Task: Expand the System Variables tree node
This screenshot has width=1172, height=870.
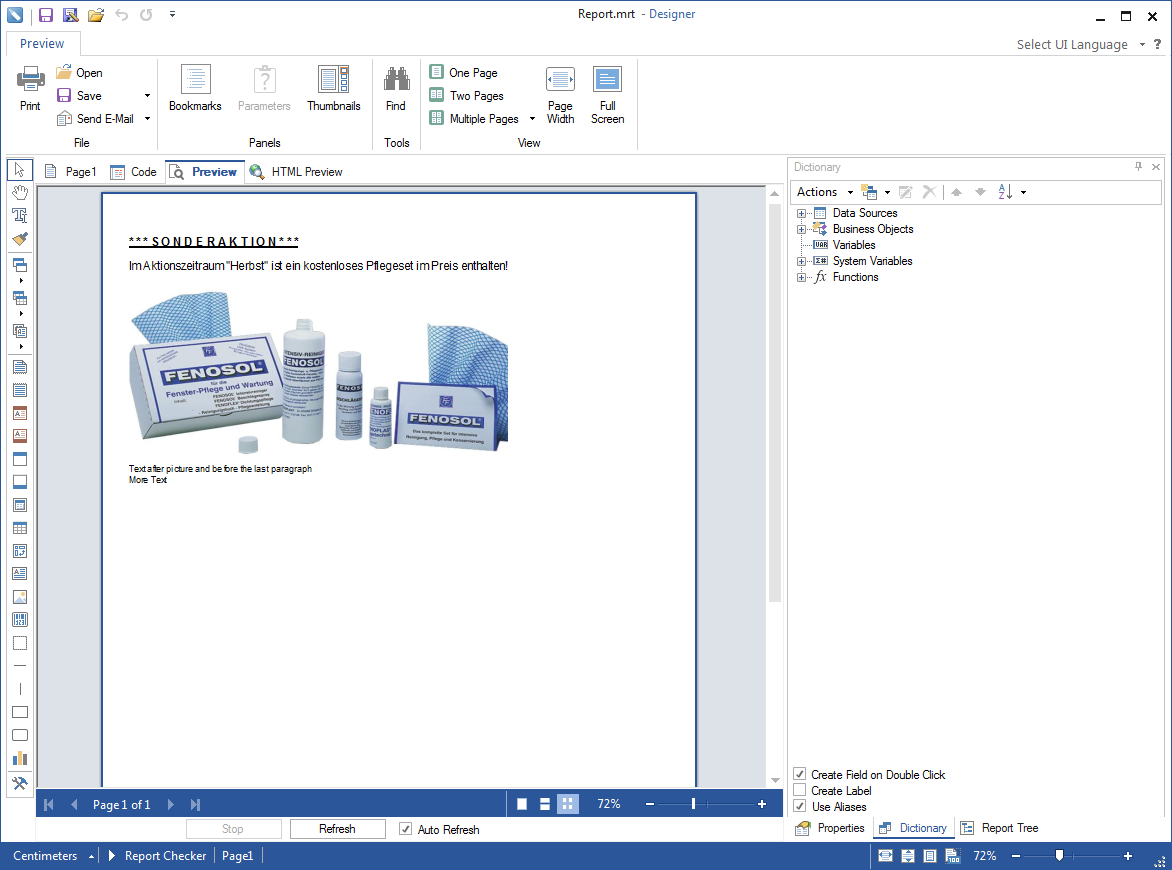Action: pyautogui.click(x=801, y=262)
